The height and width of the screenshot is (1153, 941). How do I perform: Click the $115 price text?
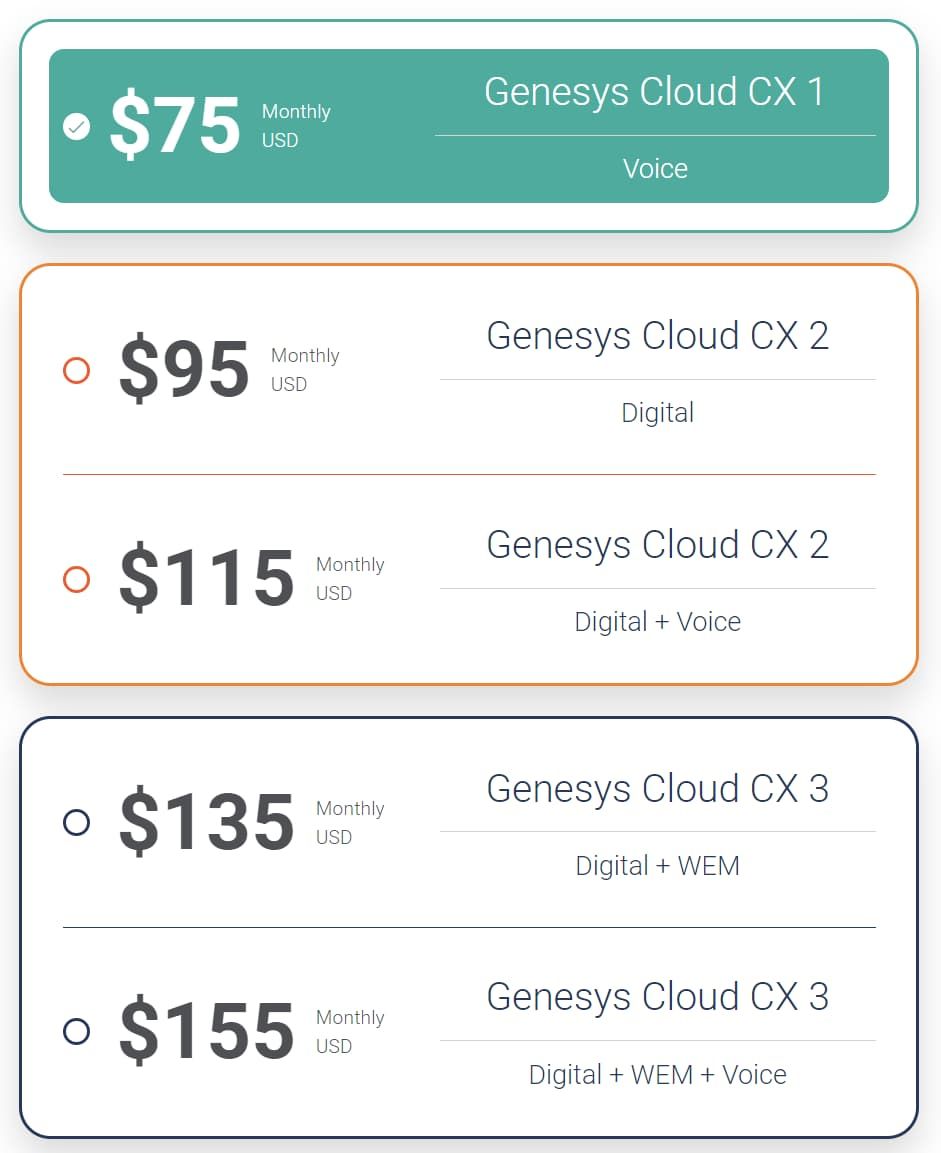pyautogui.click(x=205, y=576)
